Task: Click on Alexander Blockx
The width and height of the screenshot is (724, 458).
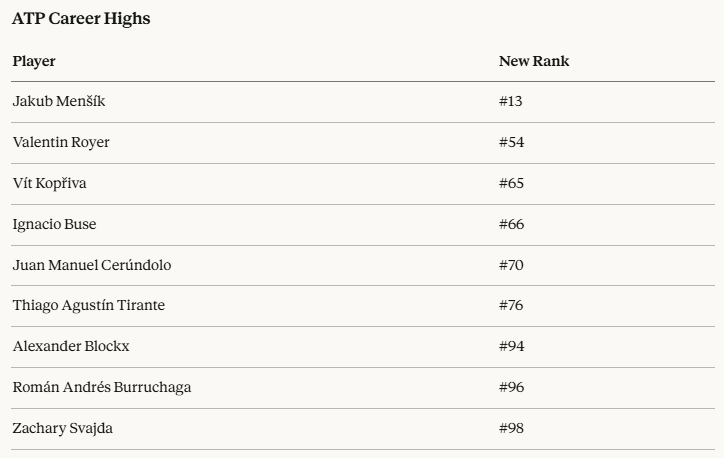Action: click(71, 346)
